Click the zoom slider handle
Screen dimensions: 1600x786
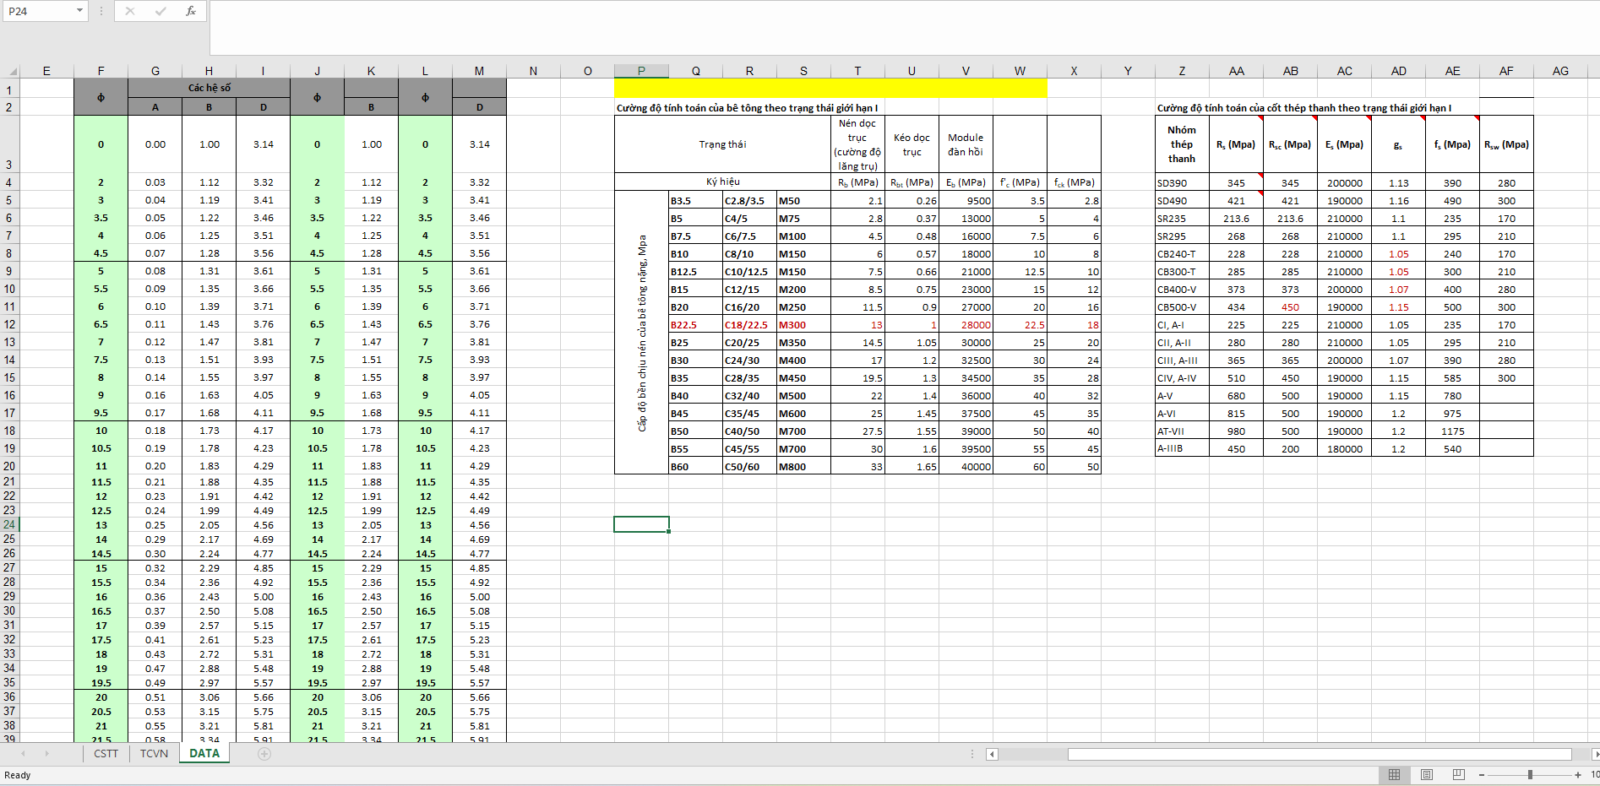click(1530, 775)
